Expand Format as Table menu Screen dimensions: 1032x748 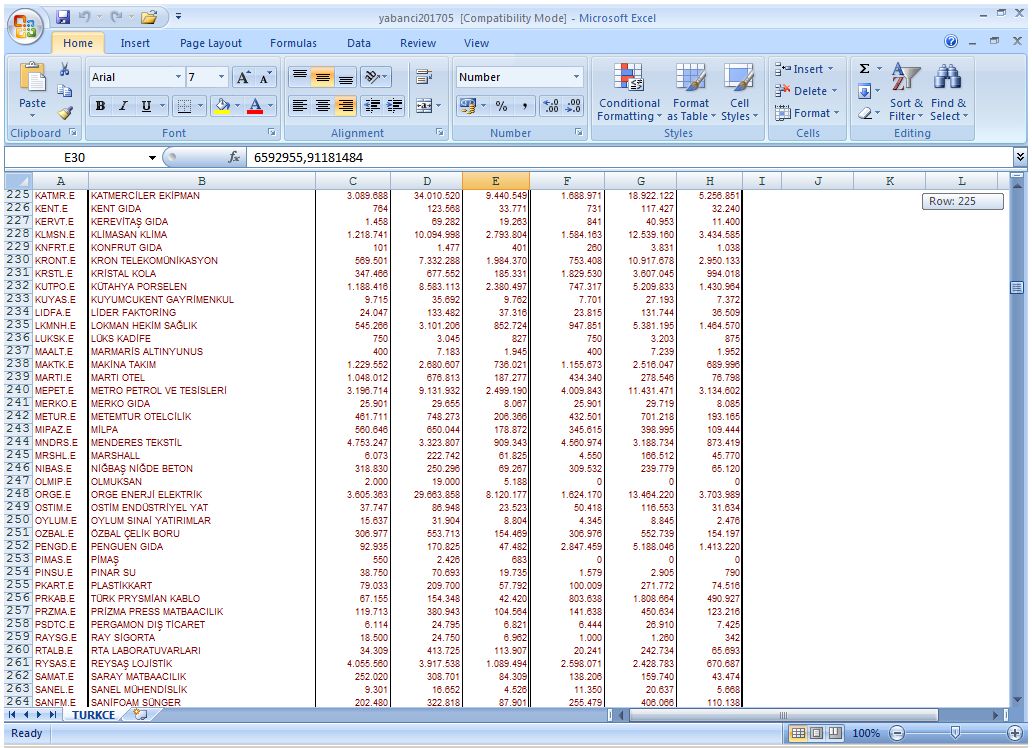coord(691,92)
